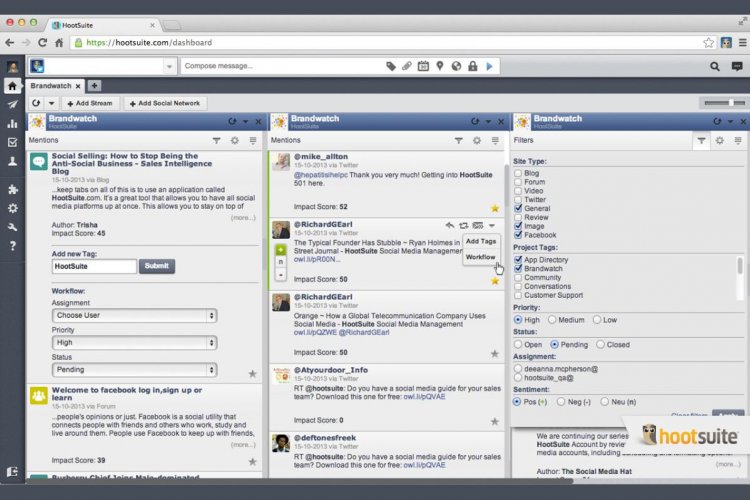Image resolution: width=750 pixels, height=500 pixels.
Task: Open the Publisher paper plane sidebar icon
Action: 12,105
